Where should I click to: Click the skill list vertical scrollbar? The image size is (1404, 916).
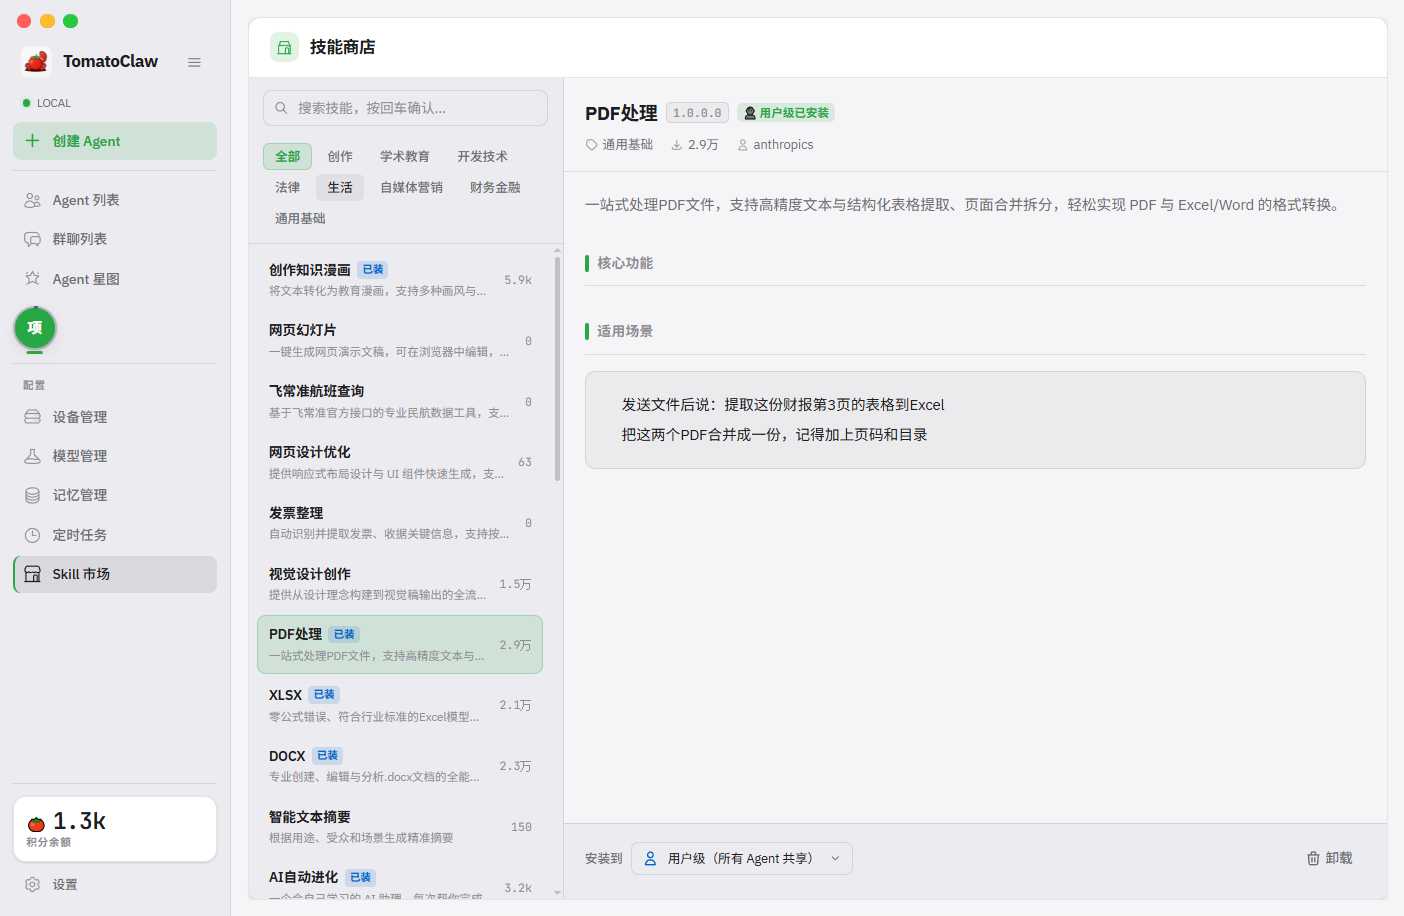tap(557, 370)
